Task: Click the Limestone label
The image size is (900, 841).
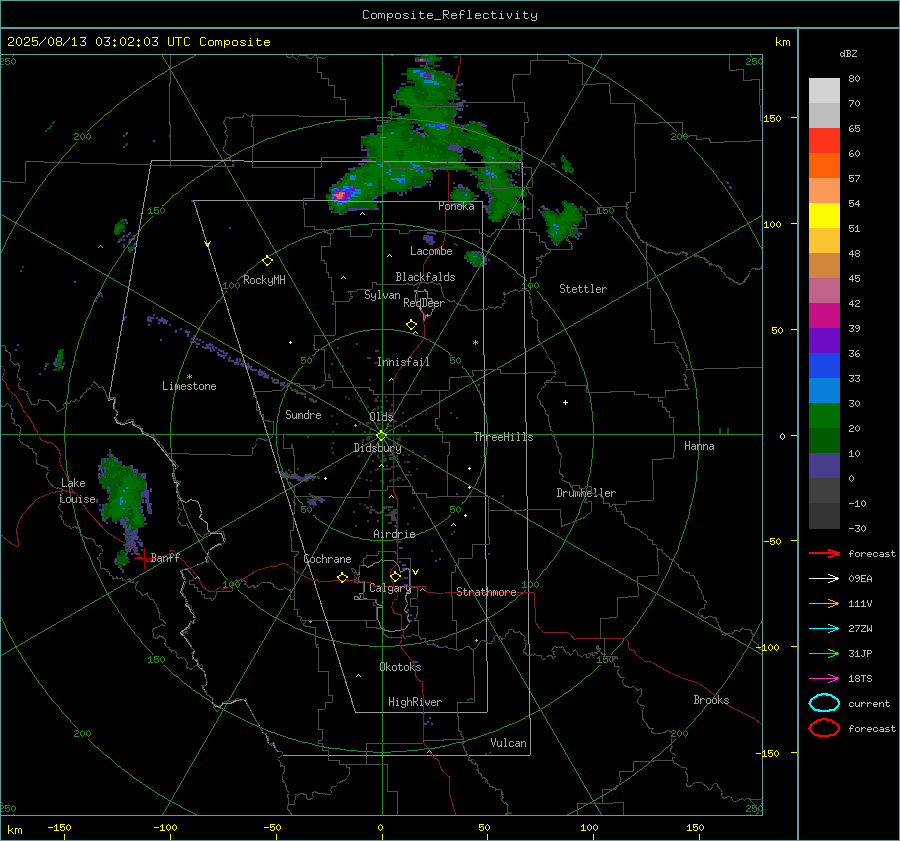Action: click(189, 386)
